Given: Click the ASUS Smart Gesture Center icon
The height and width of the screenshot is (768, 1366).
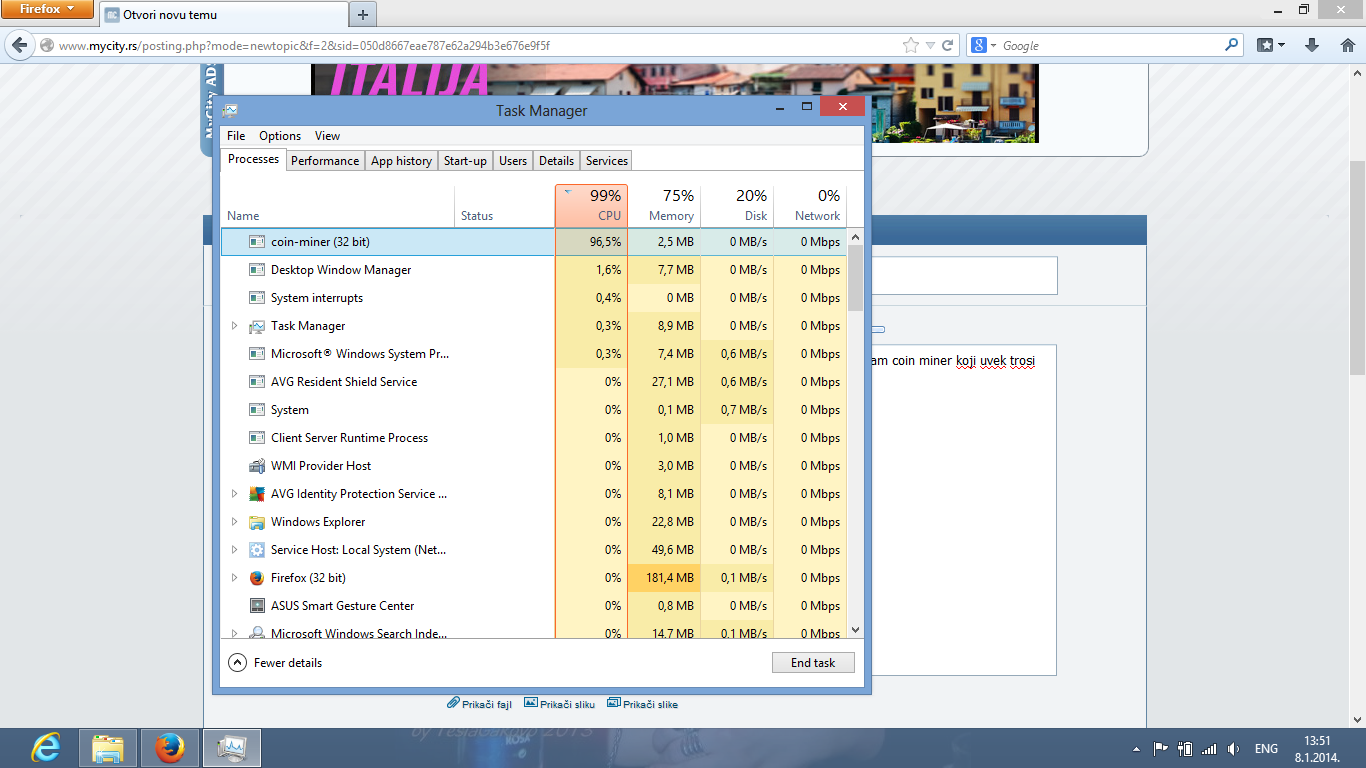Looking at the screenshot, I should pos(257,606).
